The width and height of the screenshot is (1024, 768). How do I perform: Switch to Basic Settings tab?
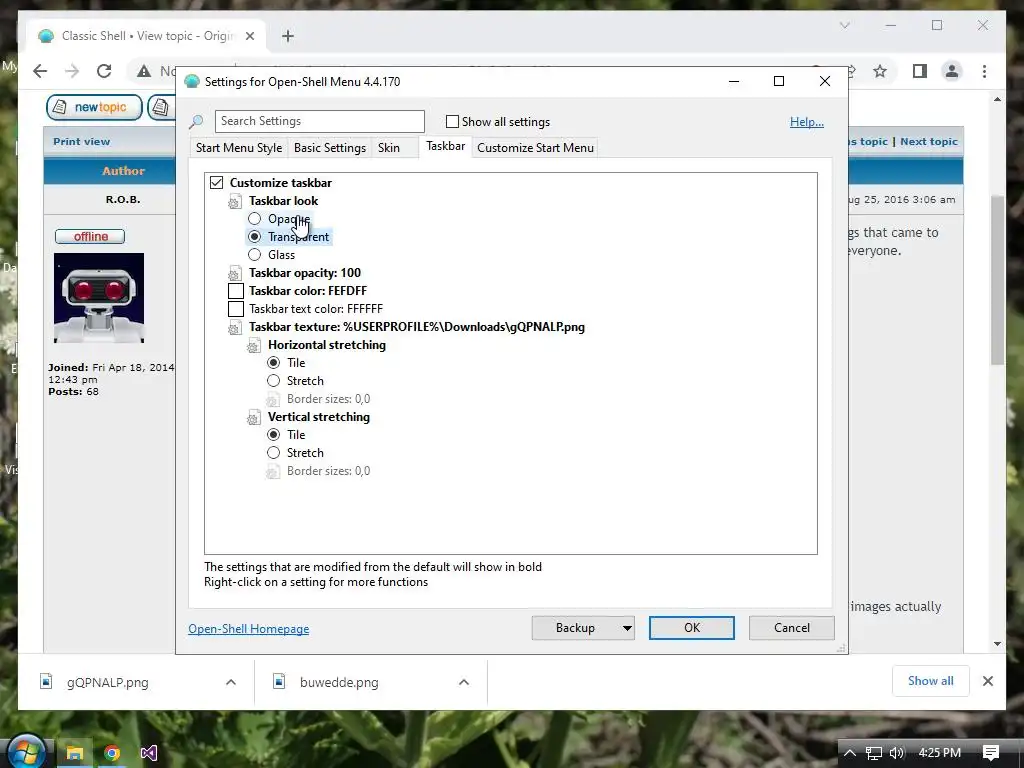point(330,148)
